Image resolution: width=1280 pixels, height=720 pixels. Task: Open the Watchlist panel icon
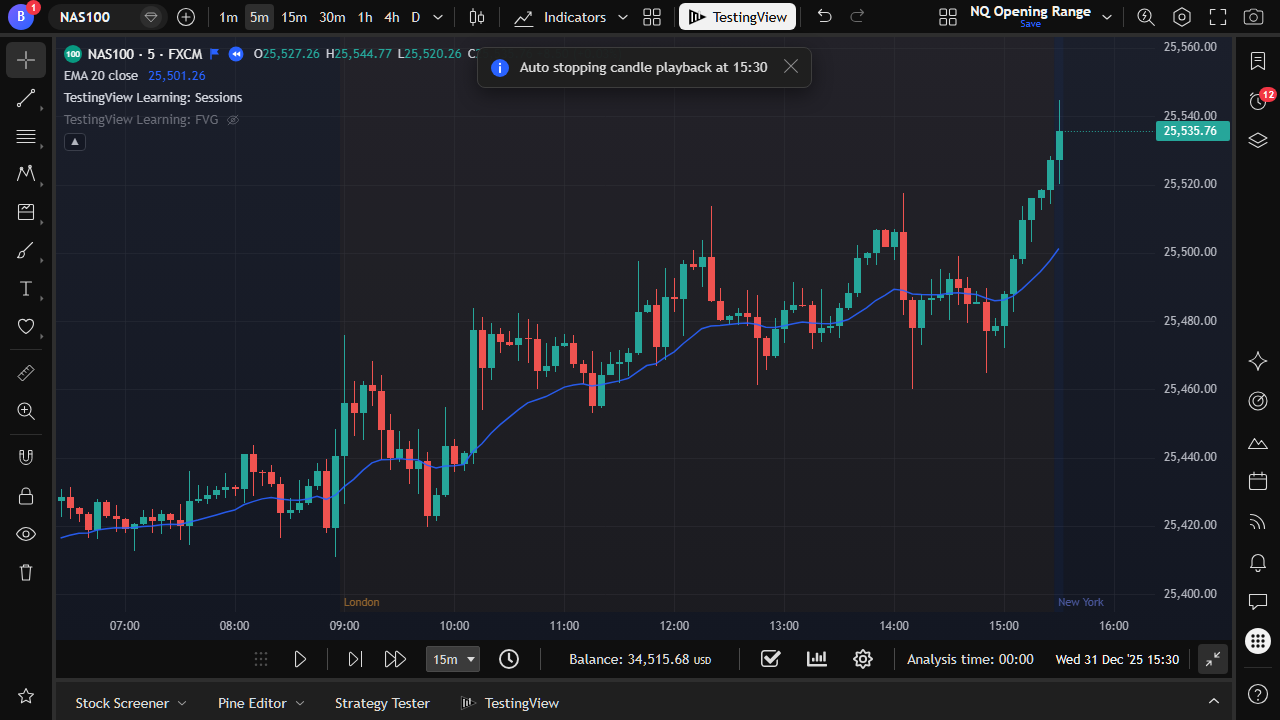(x=1258, y=61)
